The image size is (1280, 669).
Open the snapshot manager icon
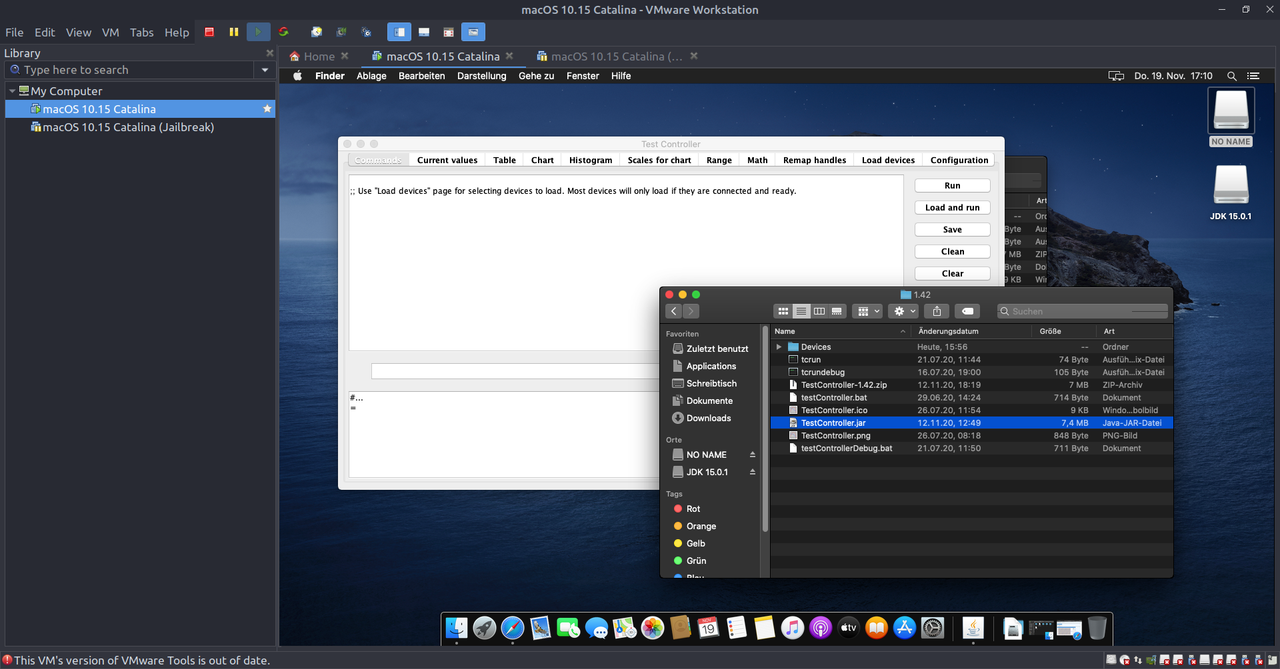(x=367, y=32)
